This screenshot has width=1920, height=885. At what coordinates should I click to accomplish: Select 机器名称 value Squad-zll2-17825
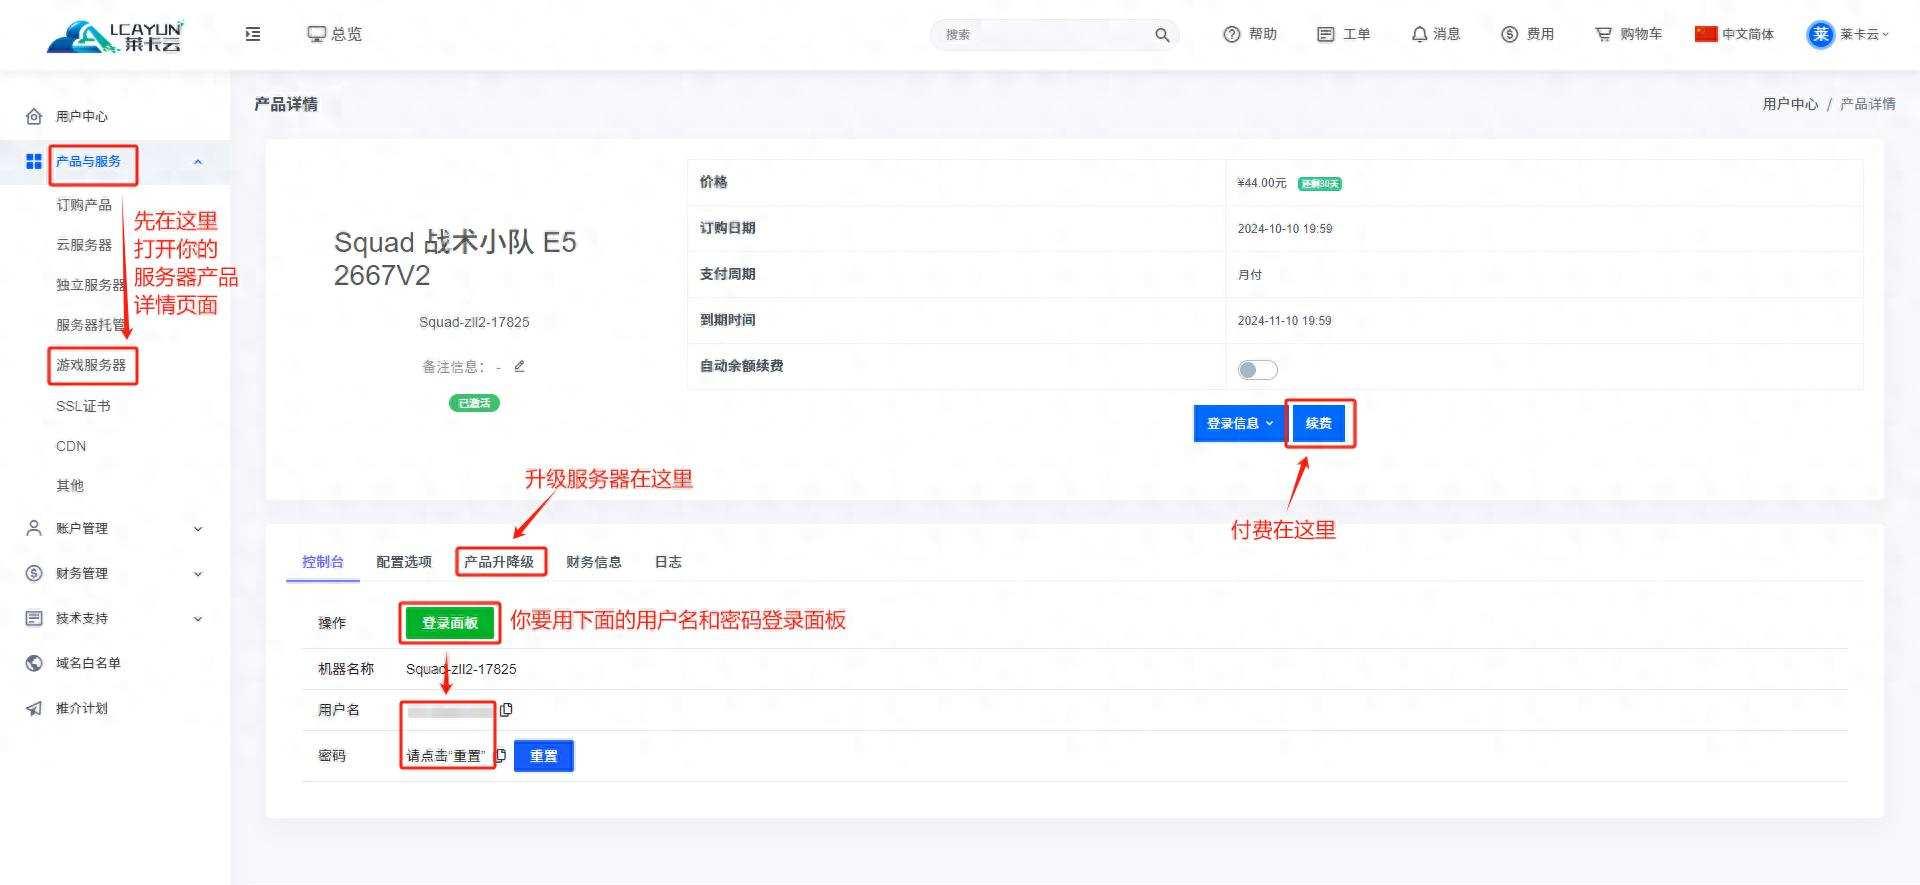point(461,669)
